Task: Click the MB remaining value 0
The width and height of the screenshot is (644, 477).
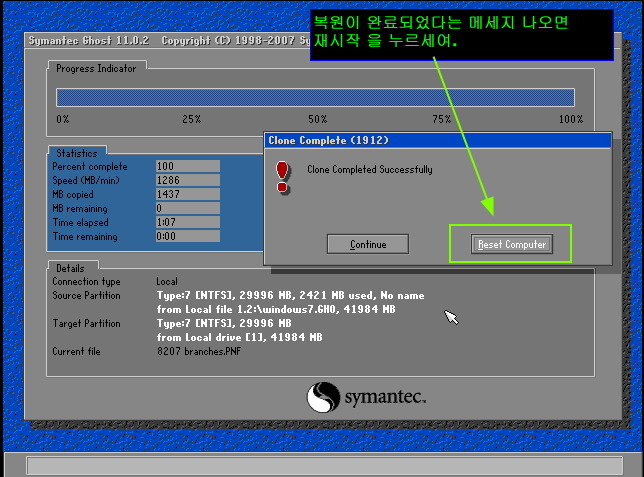Action: coord(188,208)
